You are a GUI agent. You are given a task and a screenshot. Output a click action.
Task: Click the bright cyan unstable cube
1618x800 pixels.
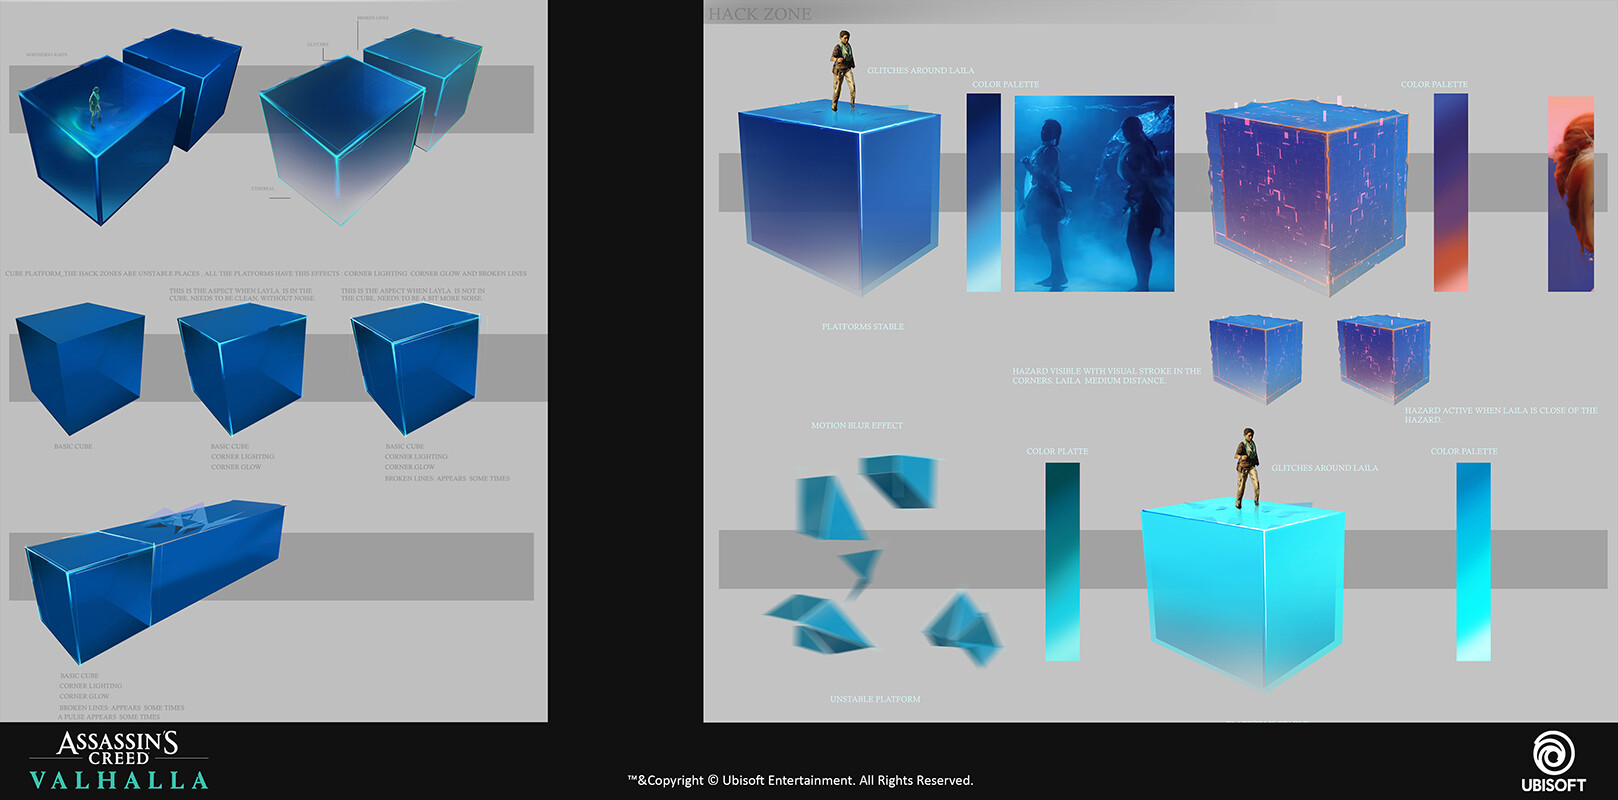pyautogui.click(x=1242, y=594)
